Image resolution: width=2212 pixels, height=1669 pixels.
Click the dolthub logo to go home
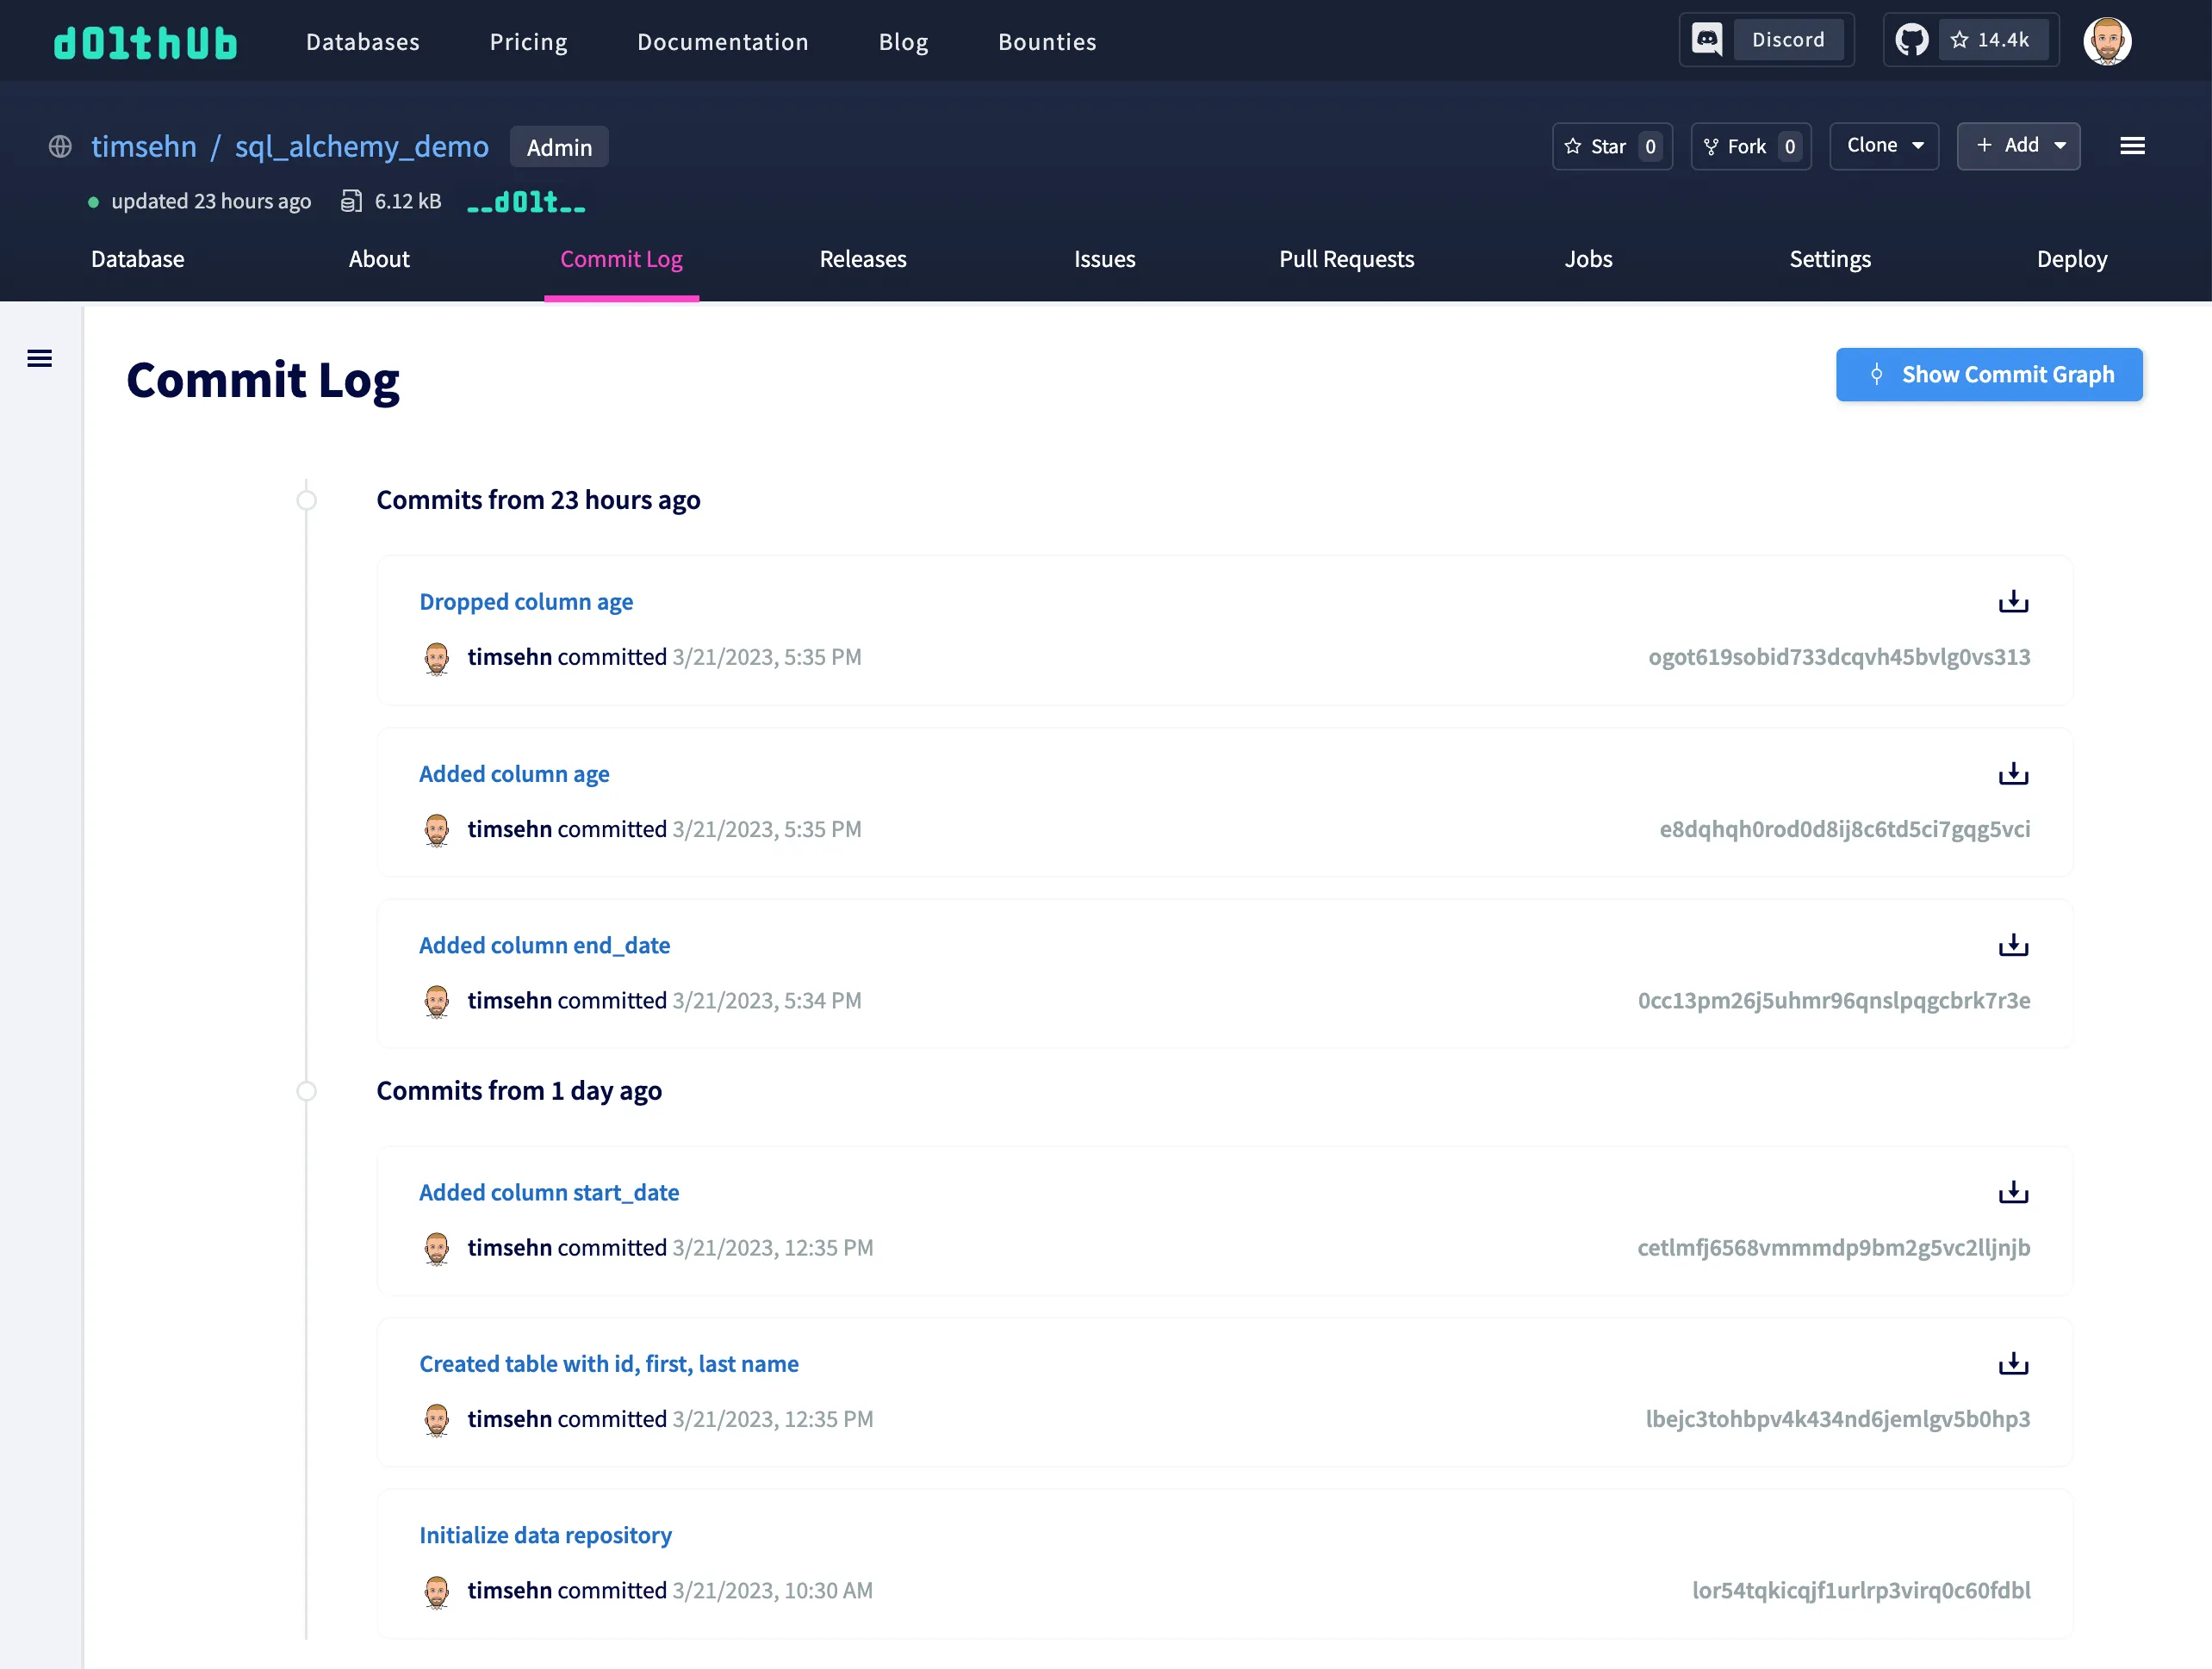[x=146, y=41]
